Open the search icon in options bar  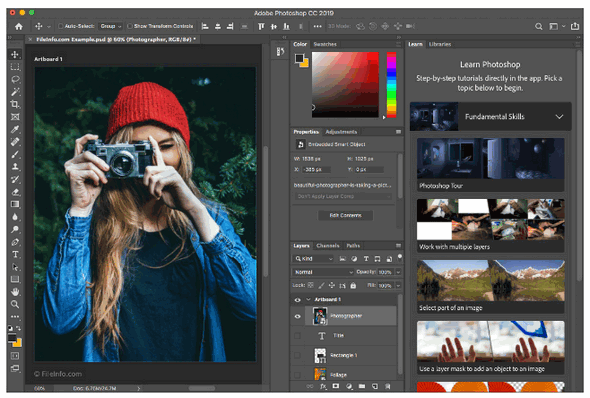539,26
